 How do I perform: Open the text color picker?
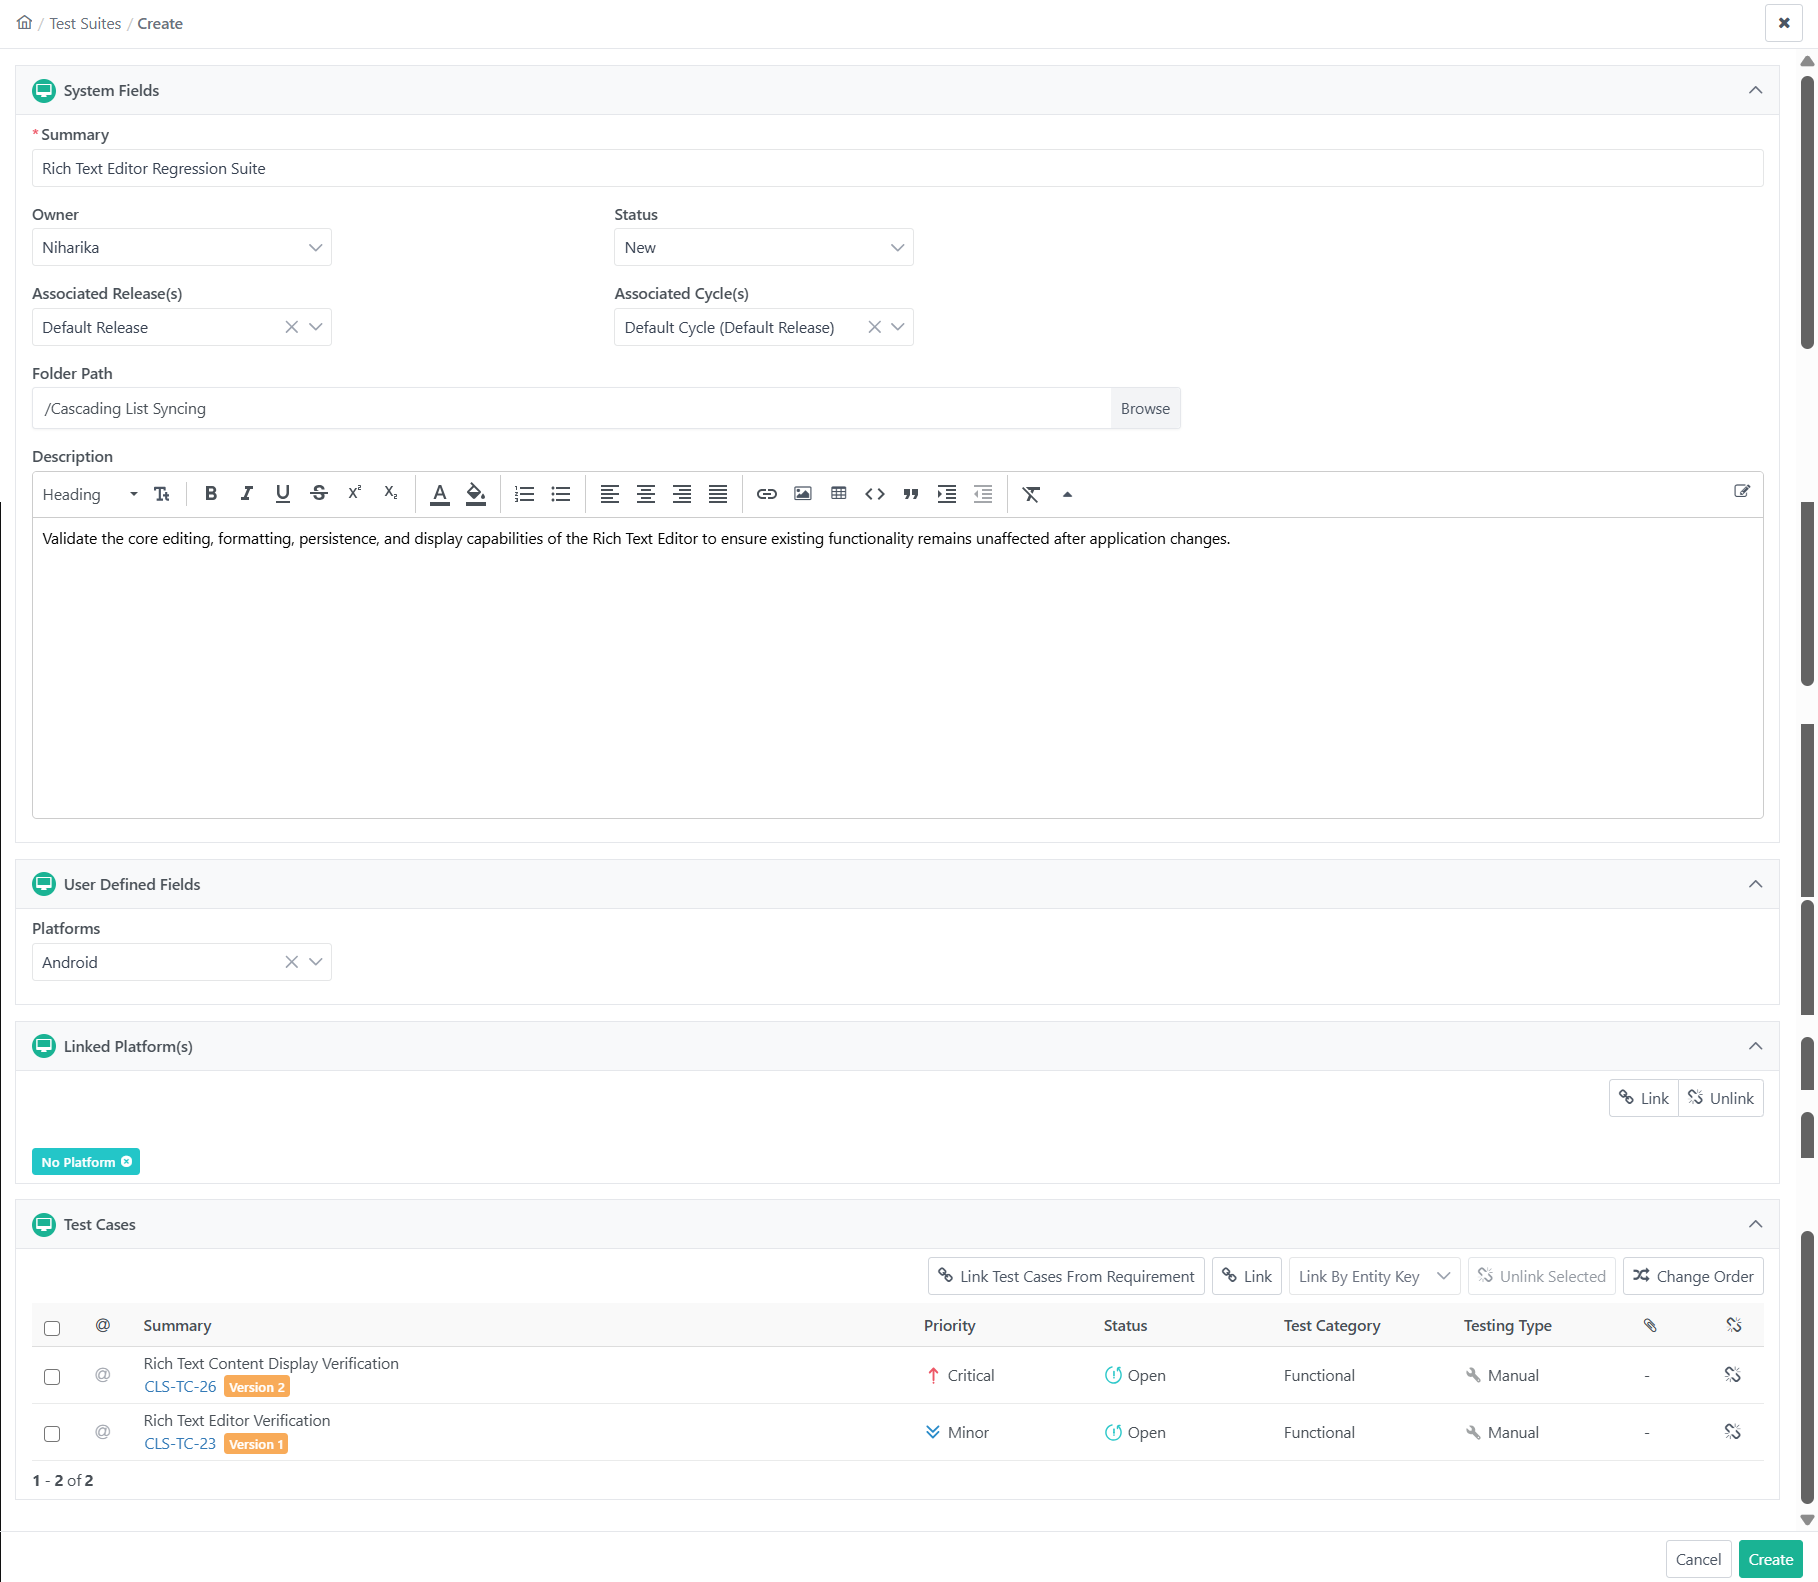(x=440, y=494)
